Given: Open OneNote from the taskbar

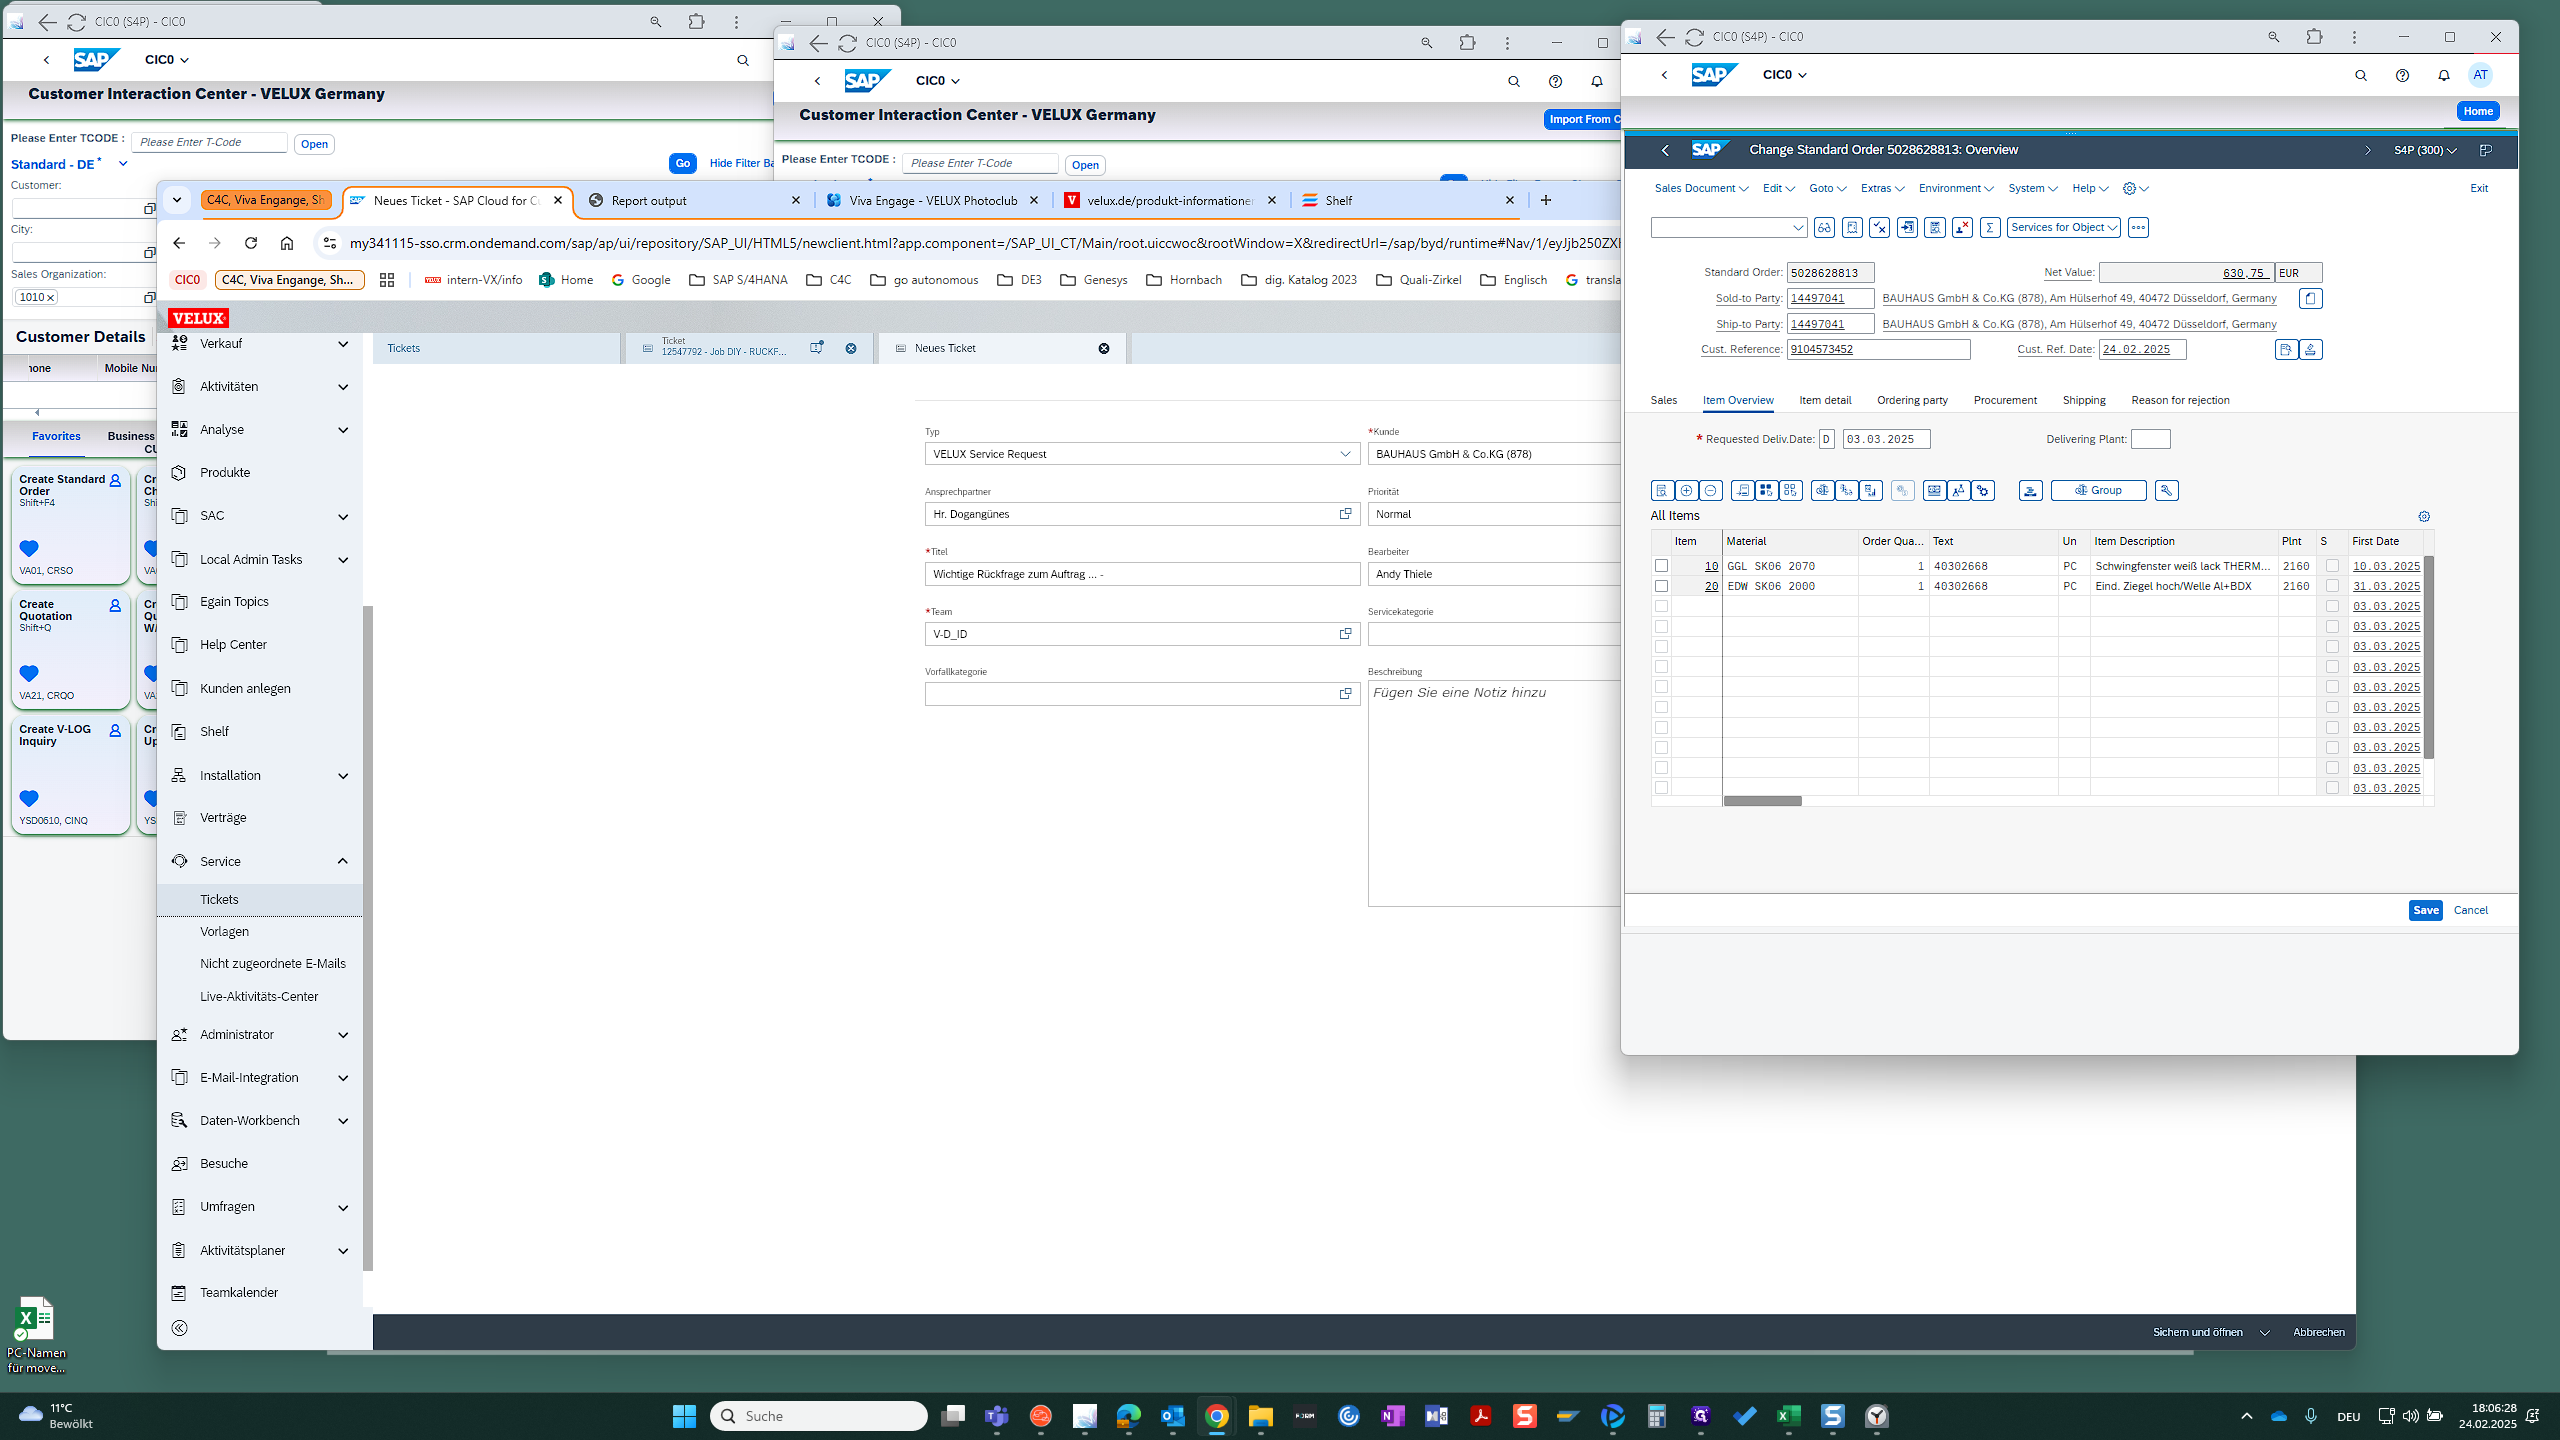Looking at the screenshot, I should 1392,1416.
